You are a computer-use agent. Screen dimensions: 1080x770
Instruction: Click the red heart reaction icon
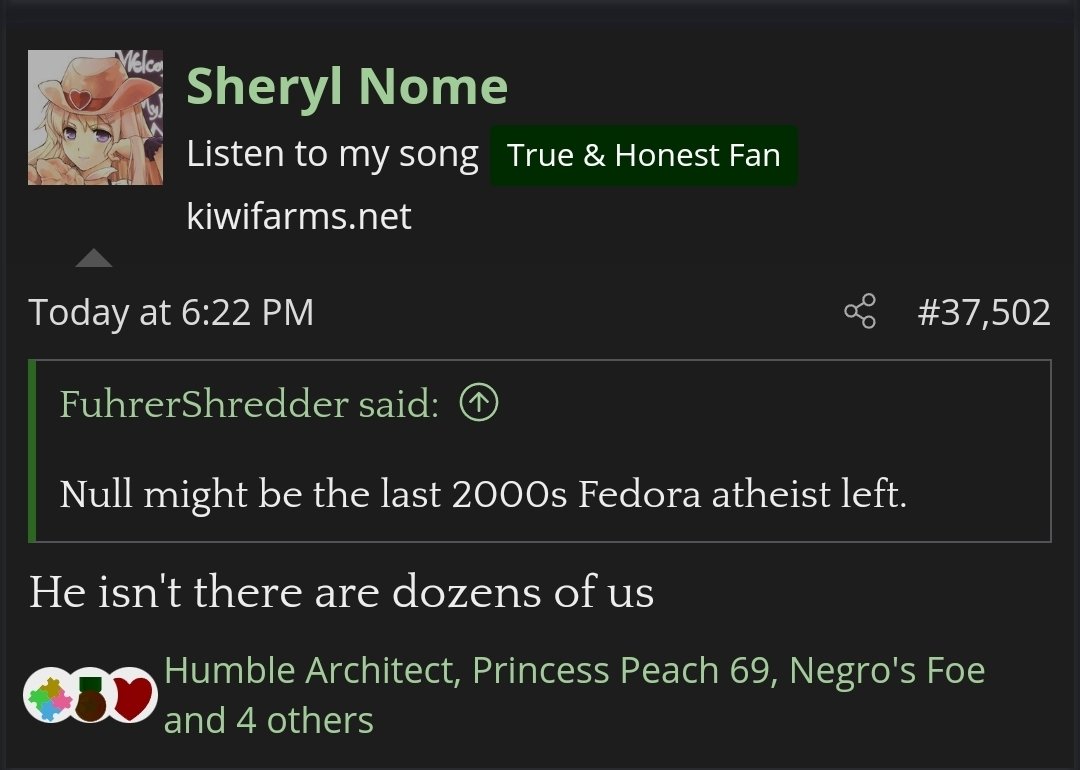tap(132, 696)
